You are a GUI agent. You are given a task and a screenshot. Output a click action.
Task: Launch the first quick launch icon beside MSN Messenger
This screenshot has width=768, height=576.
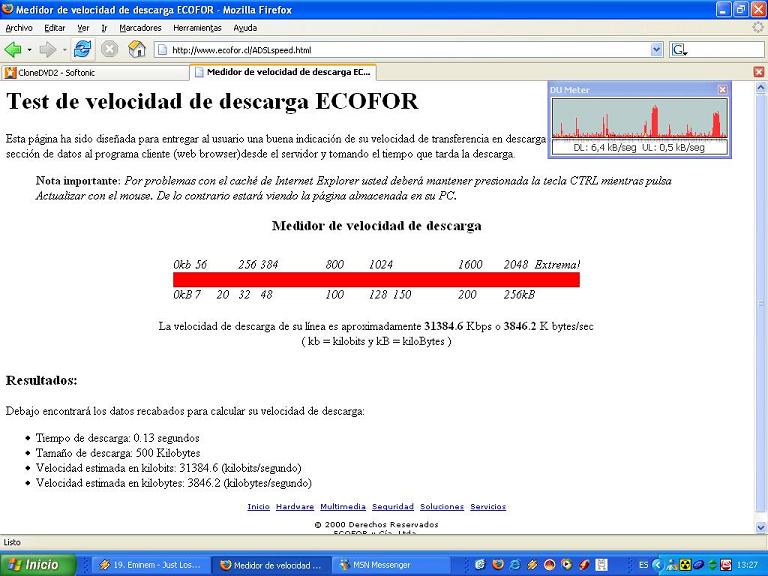click(x=480, y=565)
